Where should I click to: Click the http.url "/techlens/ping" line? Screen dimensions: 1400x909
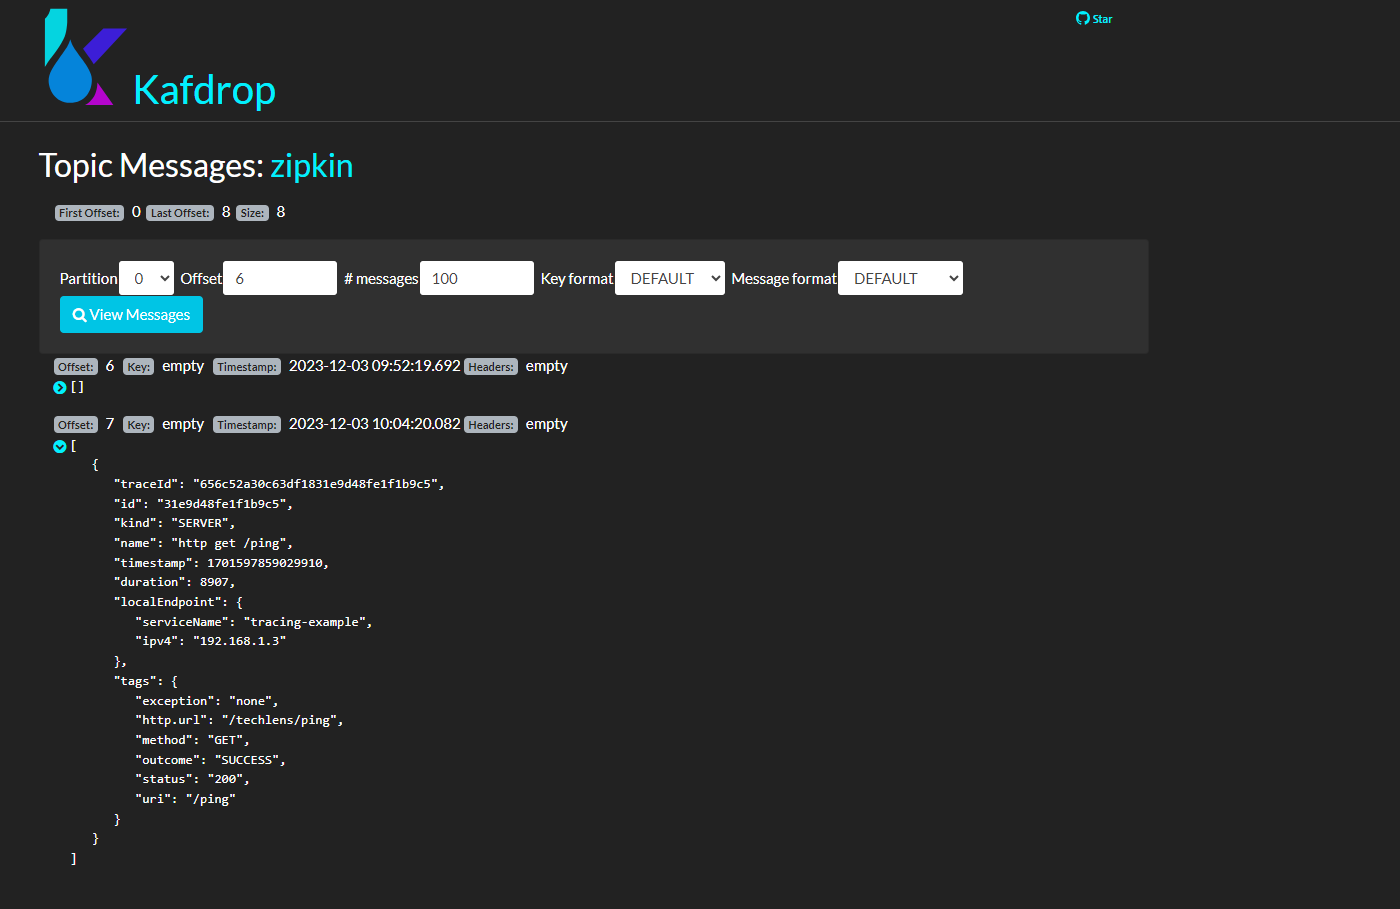(239, 720)
